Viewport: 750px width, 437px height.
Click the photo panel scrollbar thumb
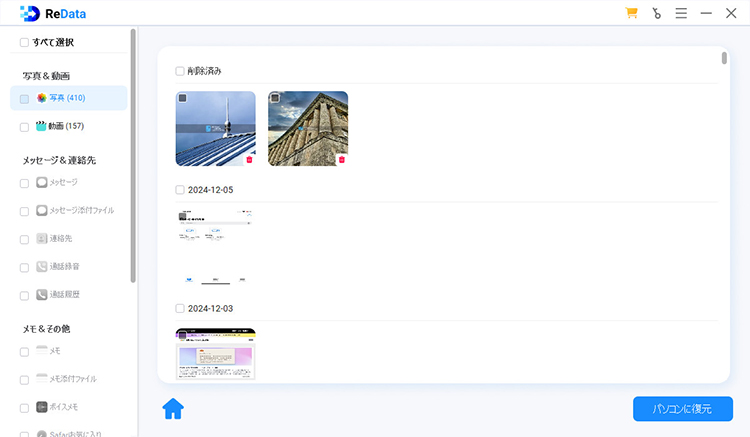click(724, 58)
